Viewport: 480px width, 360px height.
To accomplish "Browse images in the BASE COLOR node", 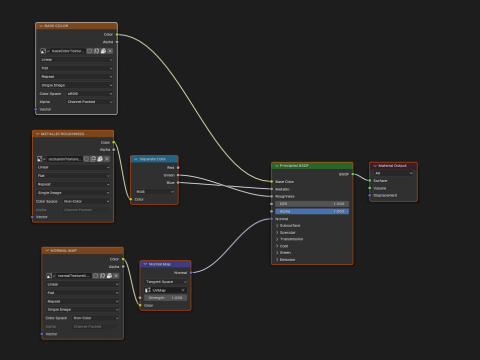I will [44, 51].
